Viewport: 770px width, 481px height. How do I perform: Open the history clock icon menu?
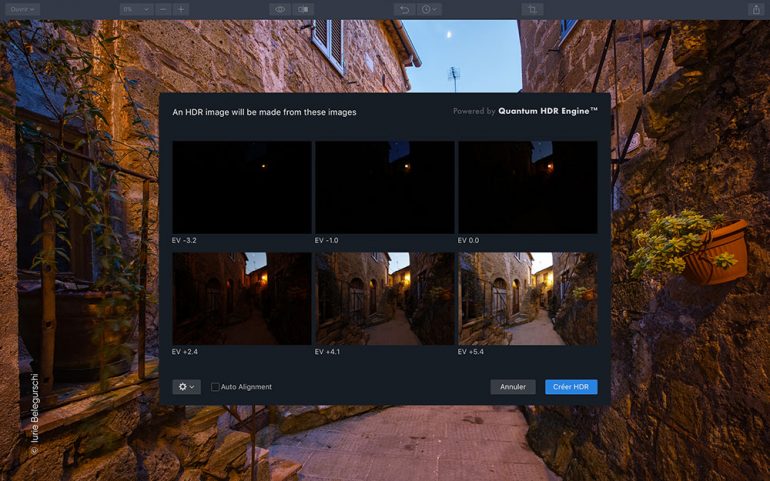430,9
